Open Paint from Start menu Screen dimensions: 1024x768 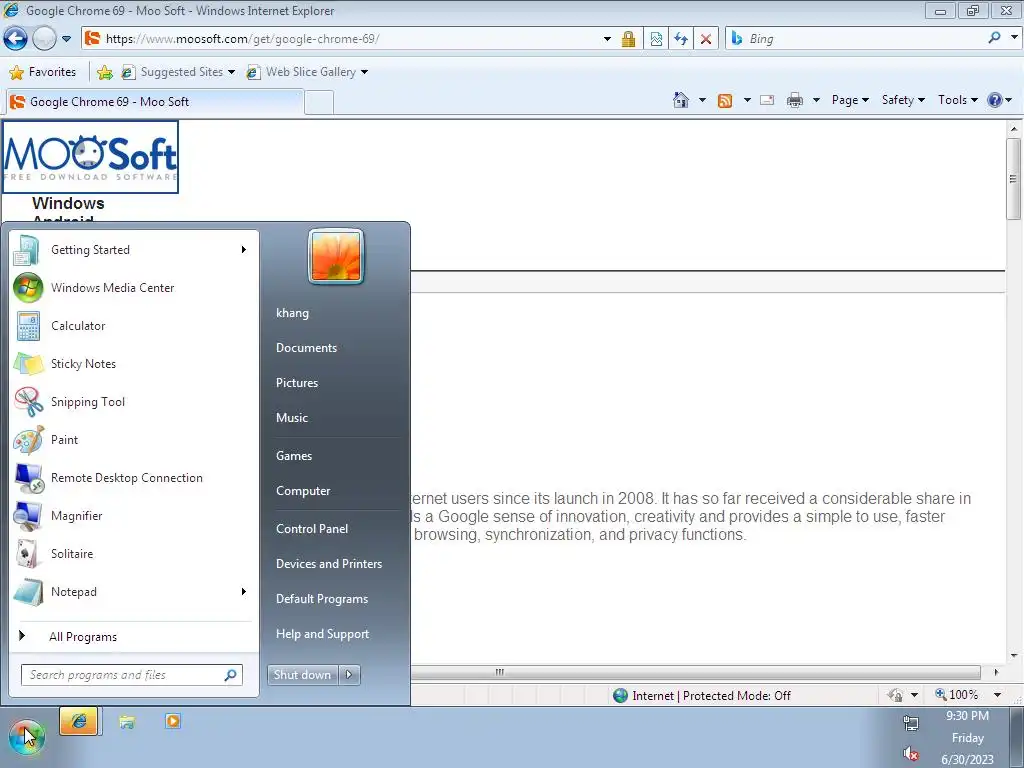click(134, 440)
